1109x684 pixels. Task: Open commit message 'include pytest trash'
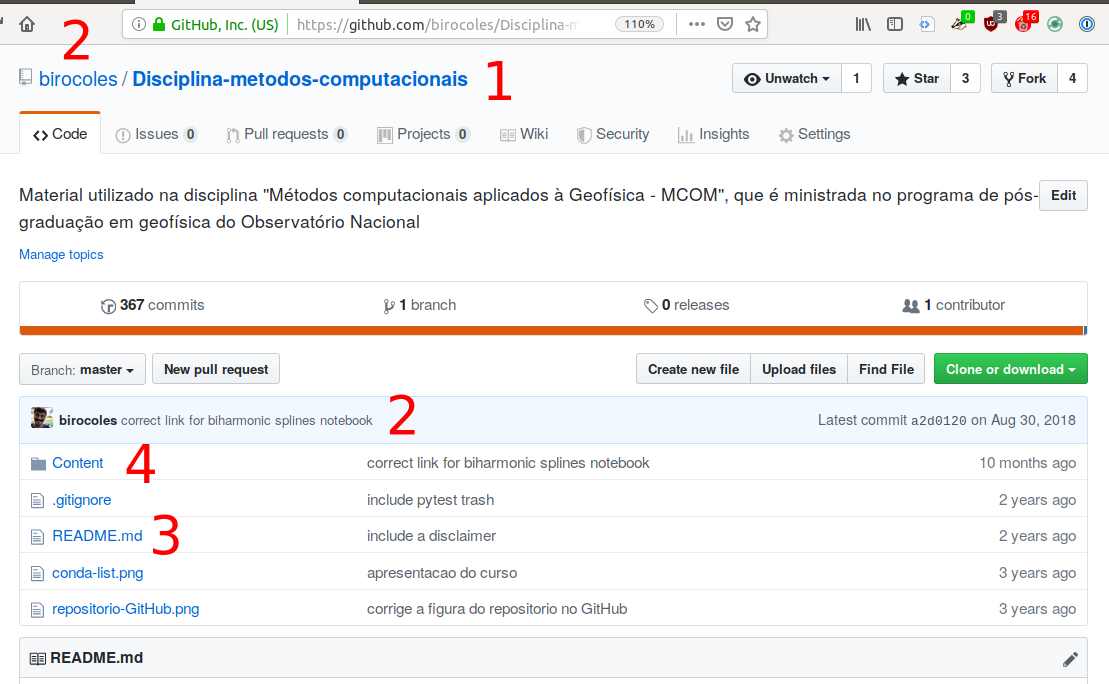[x=430, y=500]
